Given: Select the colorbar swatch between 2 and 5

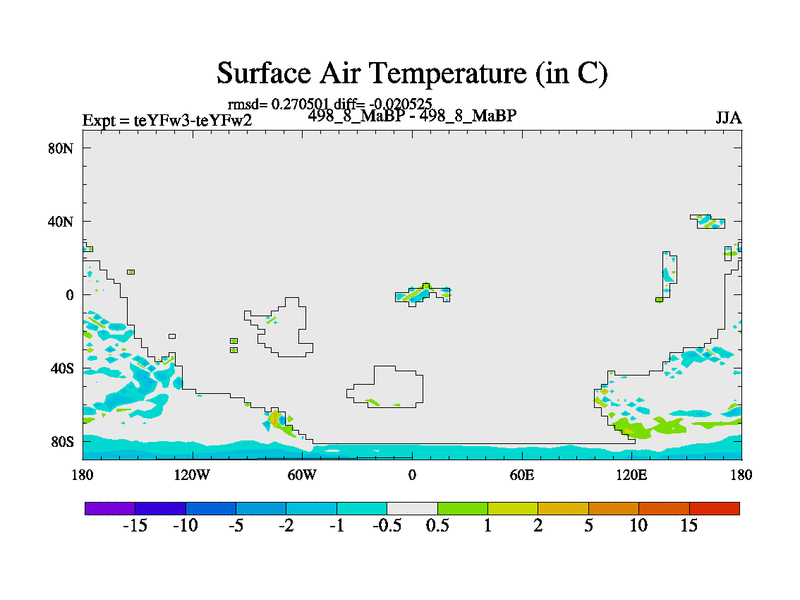Looking at the screenshot, I should tap(563, 508).
